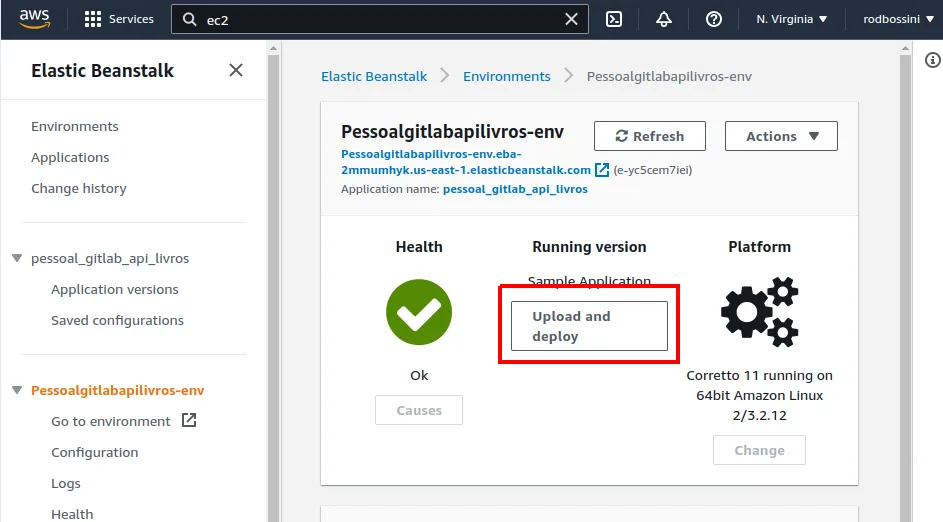Image resolution: width=943 pixels, height=522 pixels.
Task: Open the Actions dropdown
Action: pyautogui.click(x=781, y=136)
